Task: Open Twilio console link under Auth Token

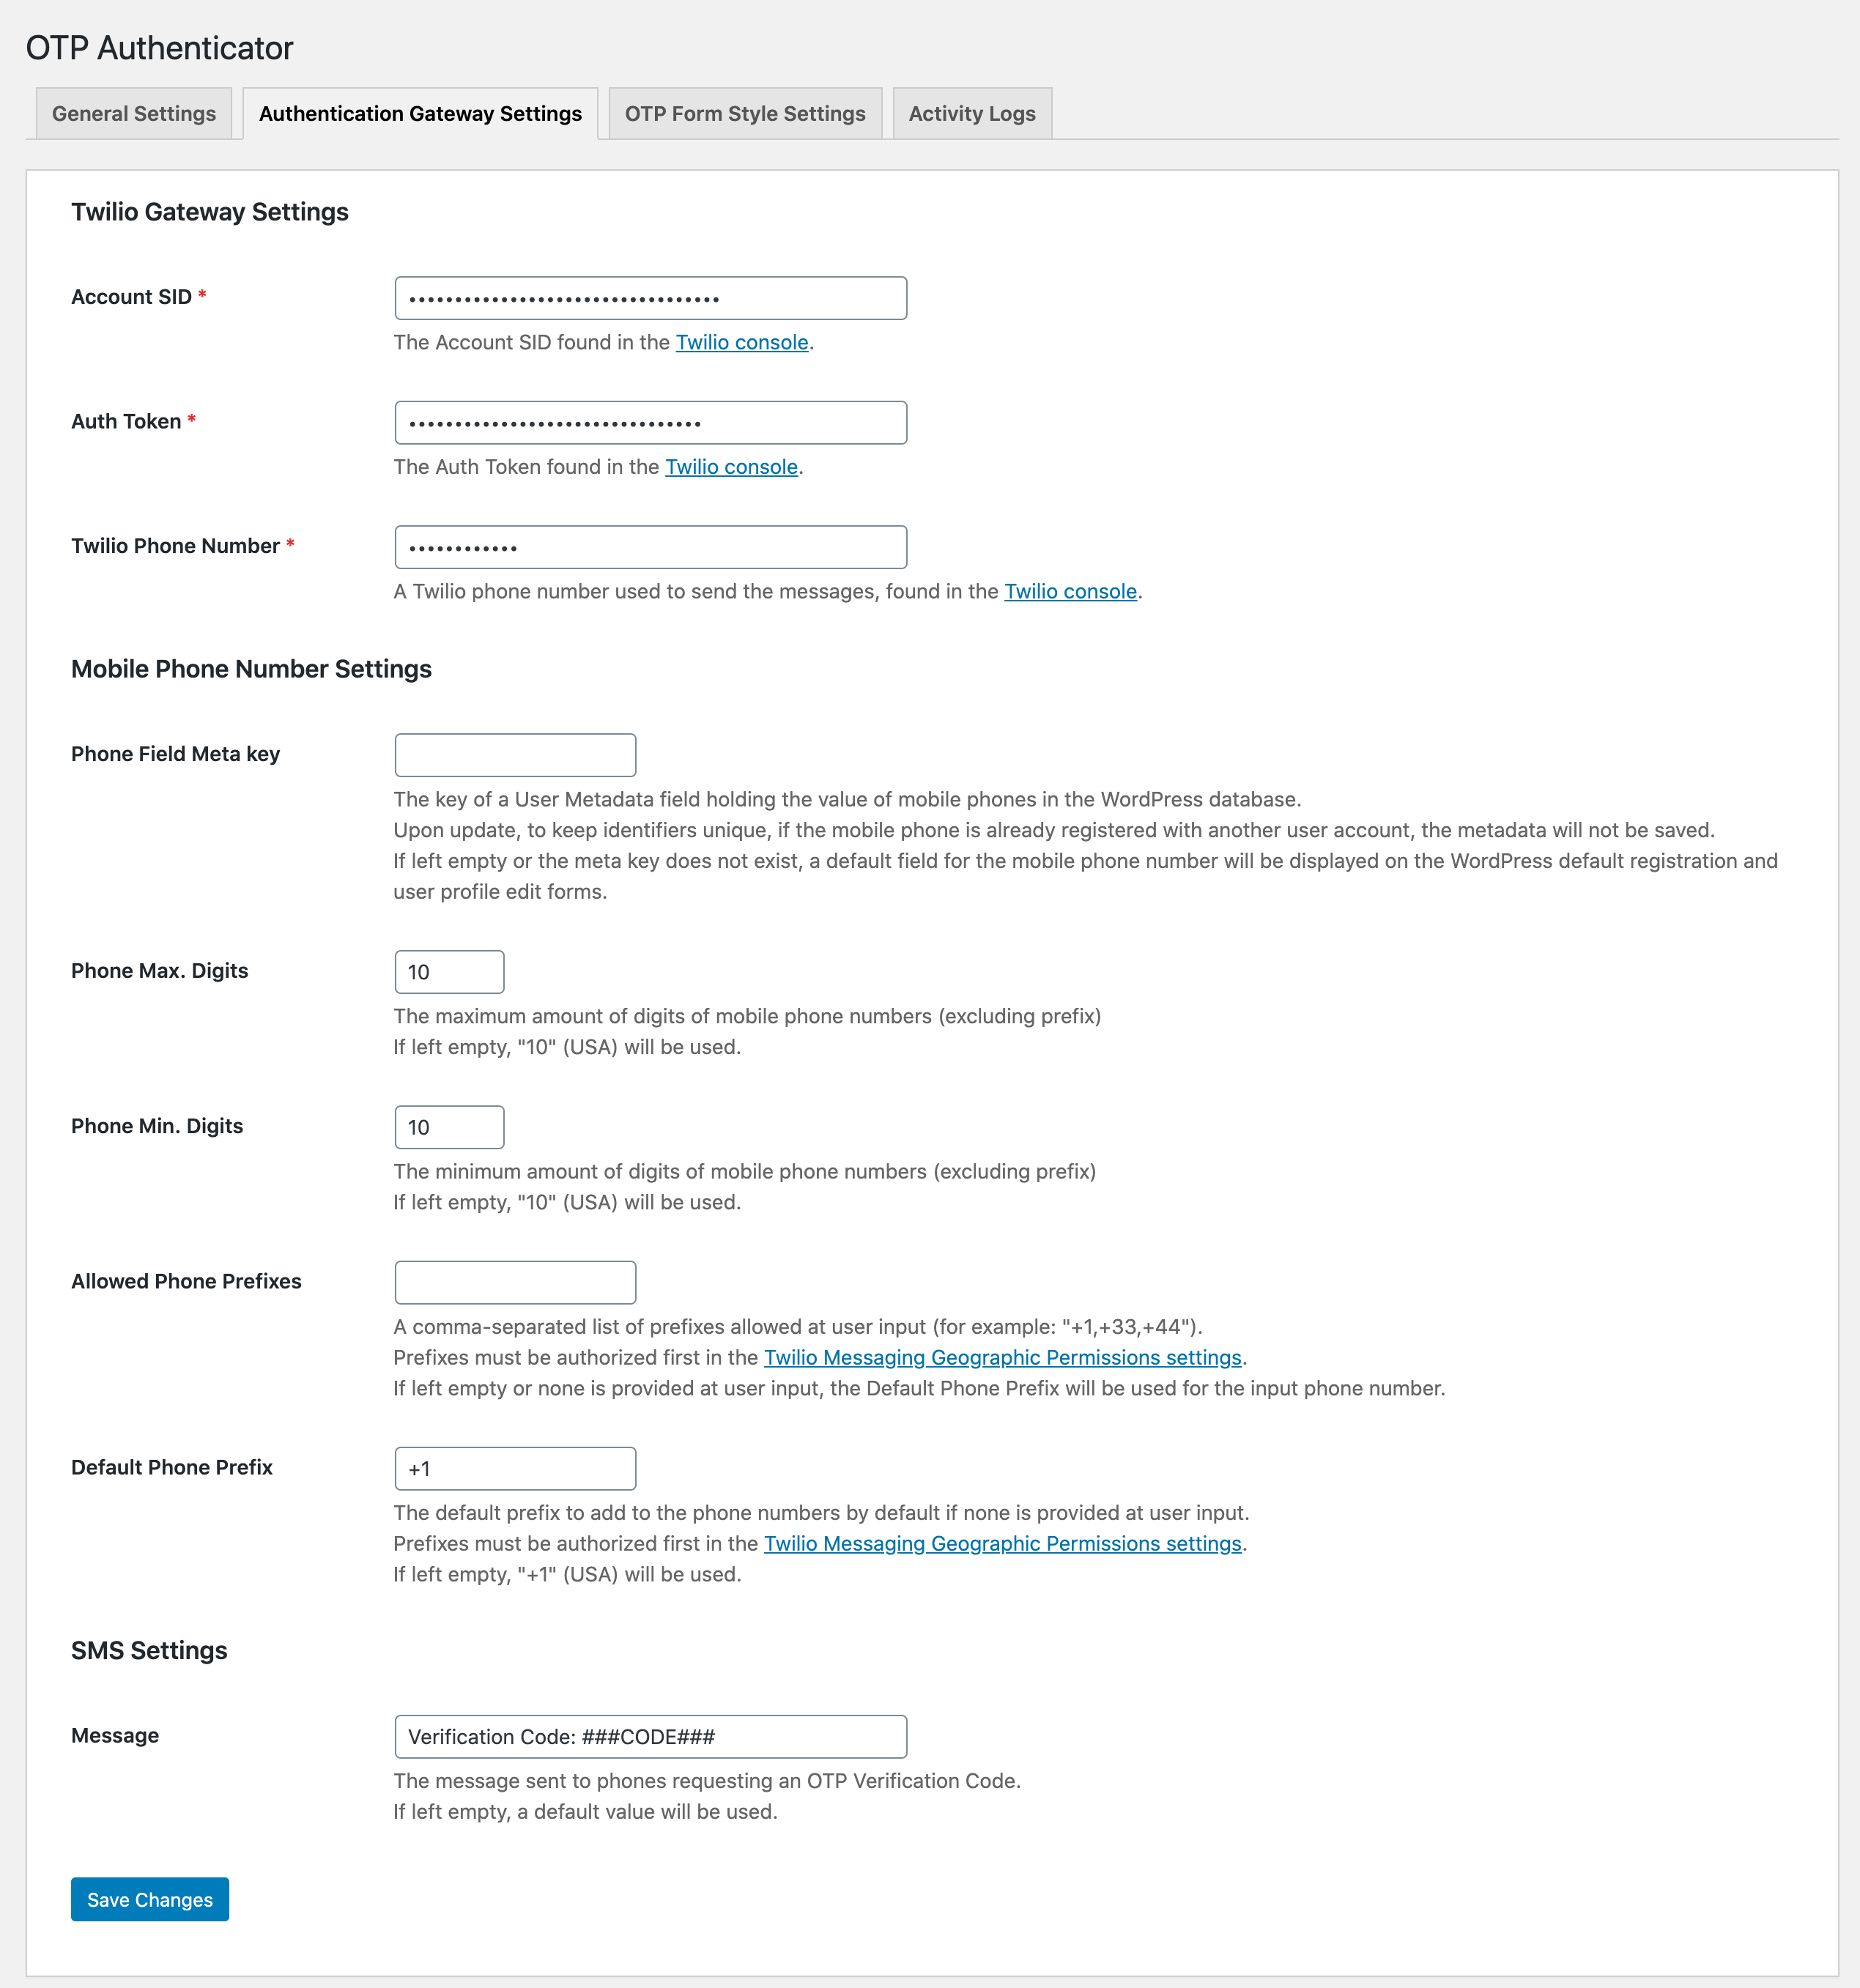Action: [732, 467]
